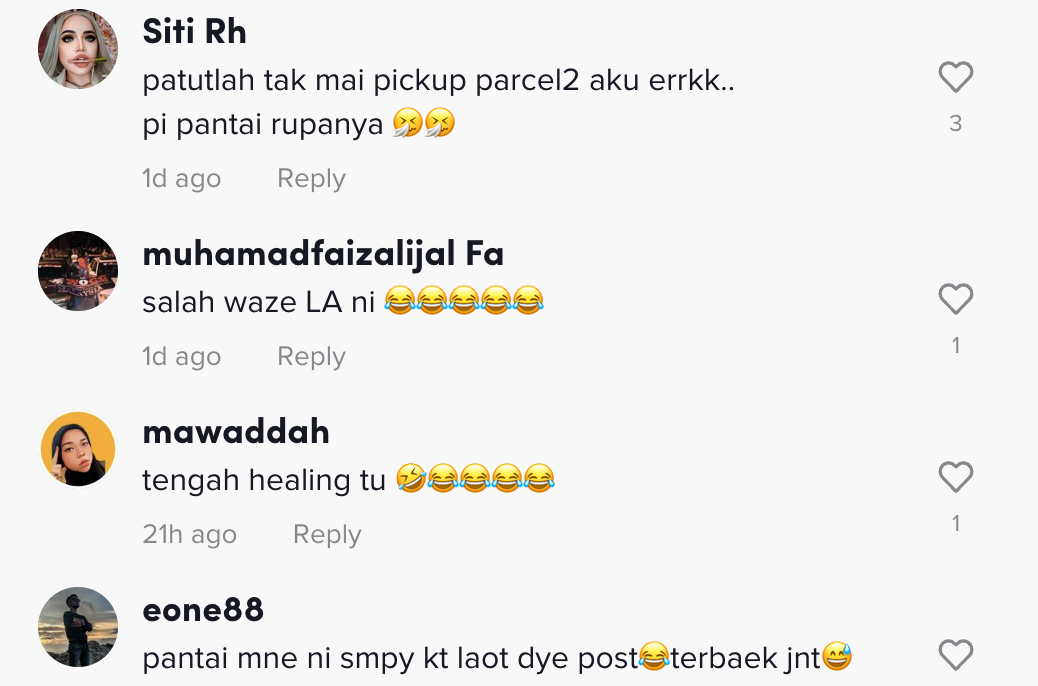Like muhamadfaizalijal Fa's comment heart
Screen dimensions: 1038x686
click(x=955, y=299)
